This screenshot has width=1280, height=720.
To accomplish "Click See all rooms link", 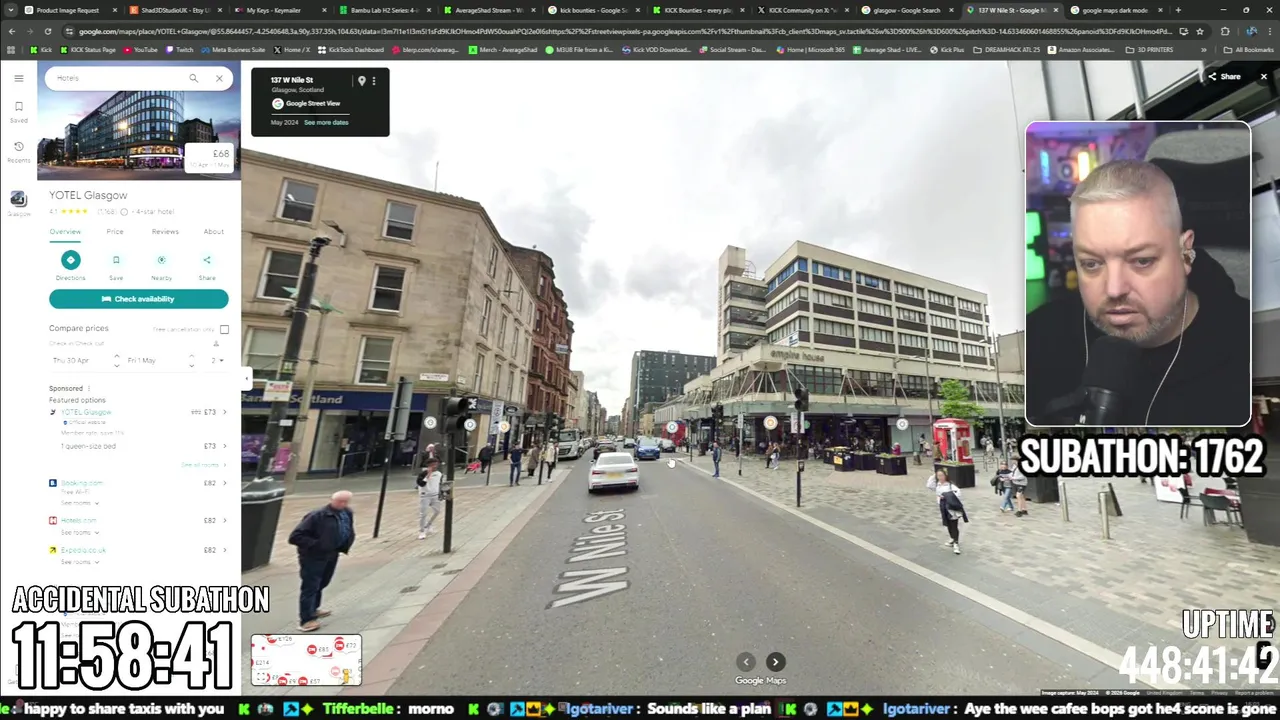I will click(202, 465).
